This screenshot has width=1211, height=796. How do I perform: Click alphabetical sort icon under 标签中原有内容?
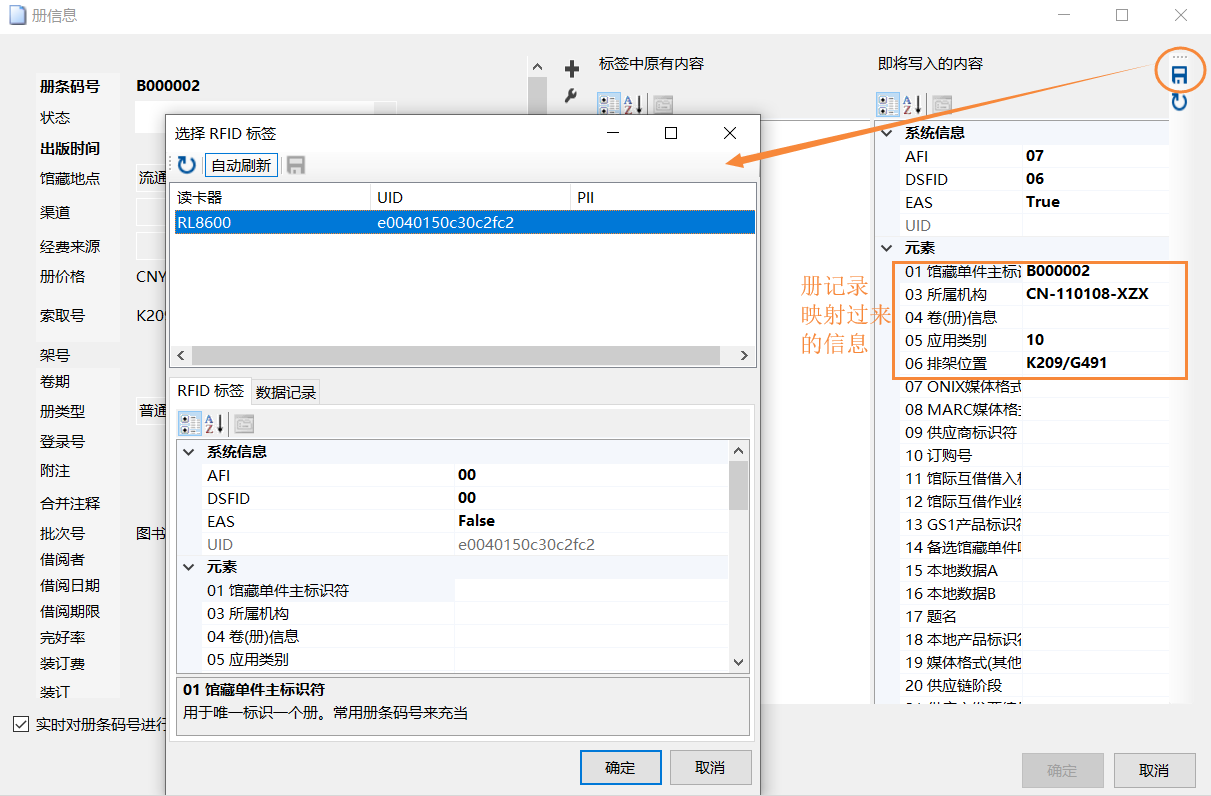634,104
